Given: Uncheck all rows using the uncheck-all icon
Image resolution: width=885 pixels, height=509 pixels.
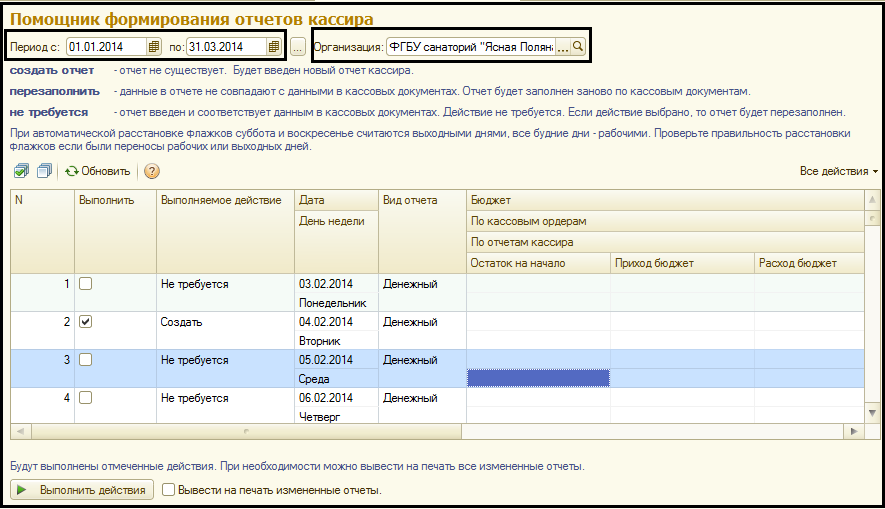Looking at the screenshot, I should pyautogui.click(x=44, y=171).
